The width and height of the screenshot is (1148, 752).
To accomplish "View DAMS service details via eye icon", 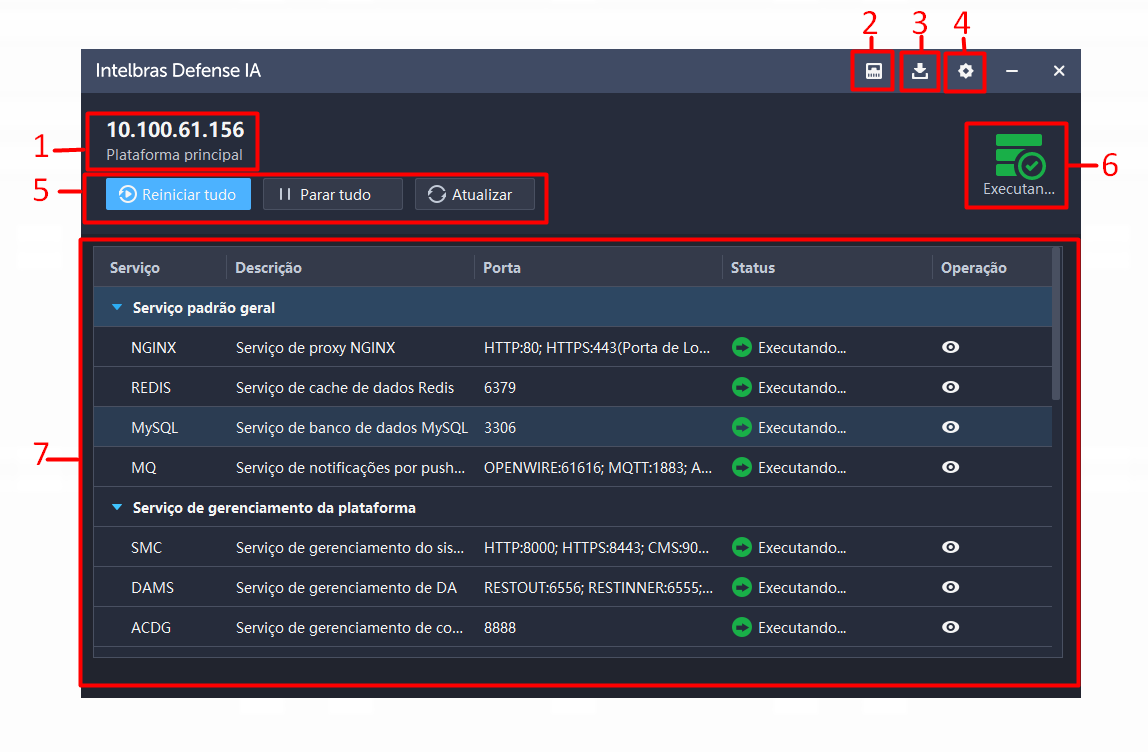I will point(950,587).
